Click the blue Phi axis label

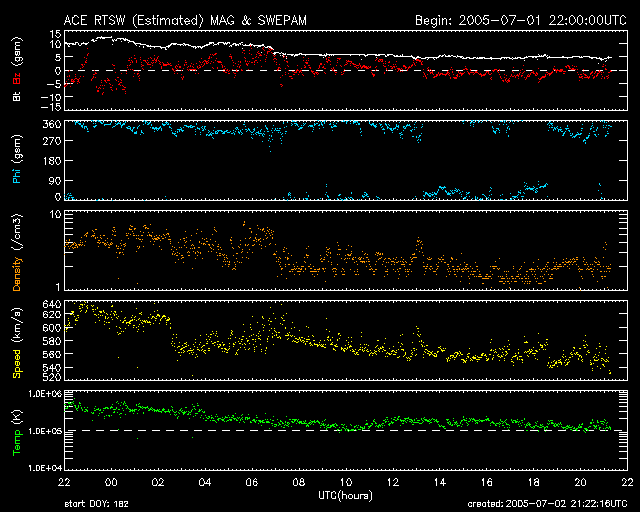point(17,176)
